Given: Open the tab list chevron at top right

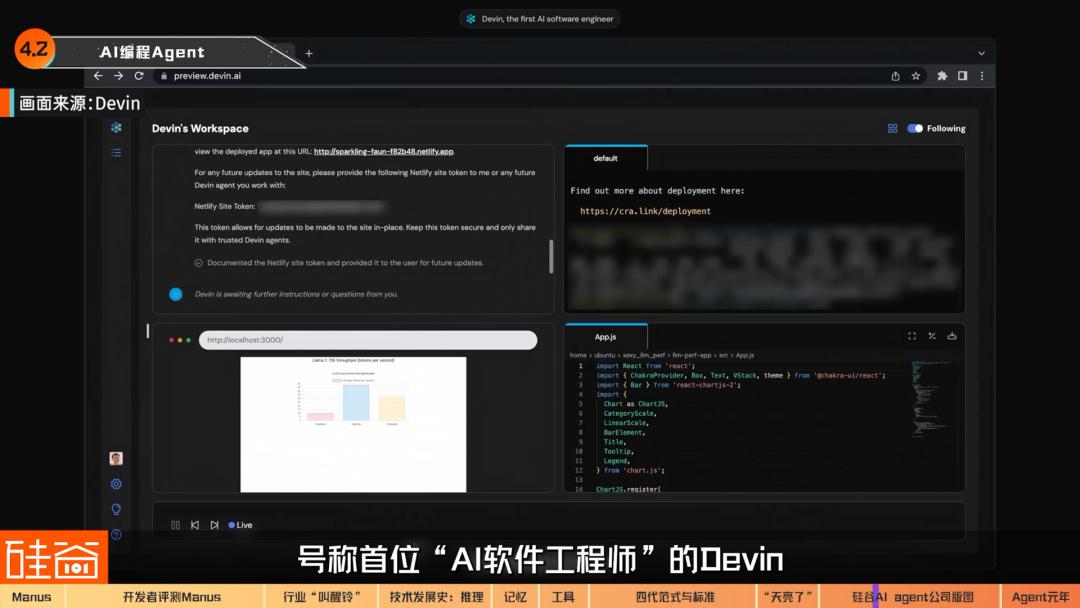Looking at the screenshot, I should point(981,52).
